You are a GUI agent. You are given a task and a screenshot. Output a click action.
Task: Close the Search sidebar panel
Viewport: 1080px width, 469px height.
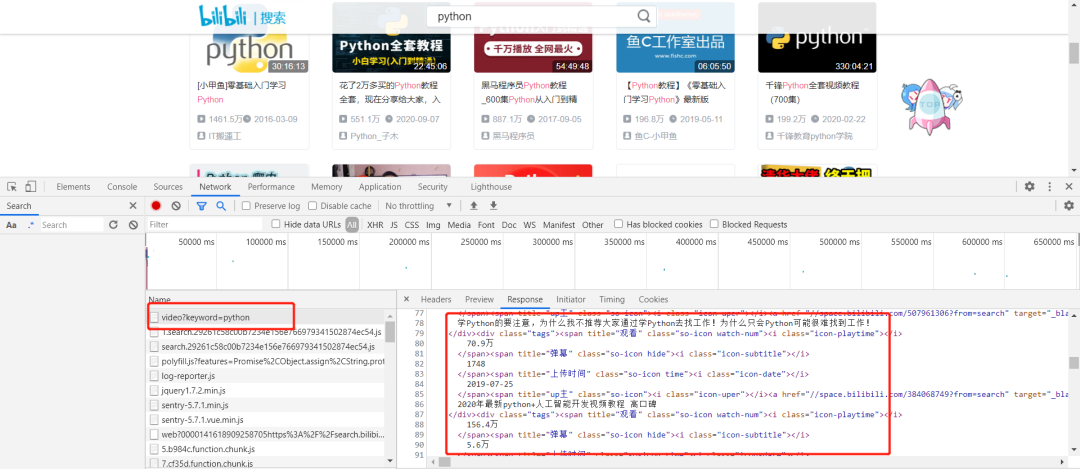coord(133,206)
